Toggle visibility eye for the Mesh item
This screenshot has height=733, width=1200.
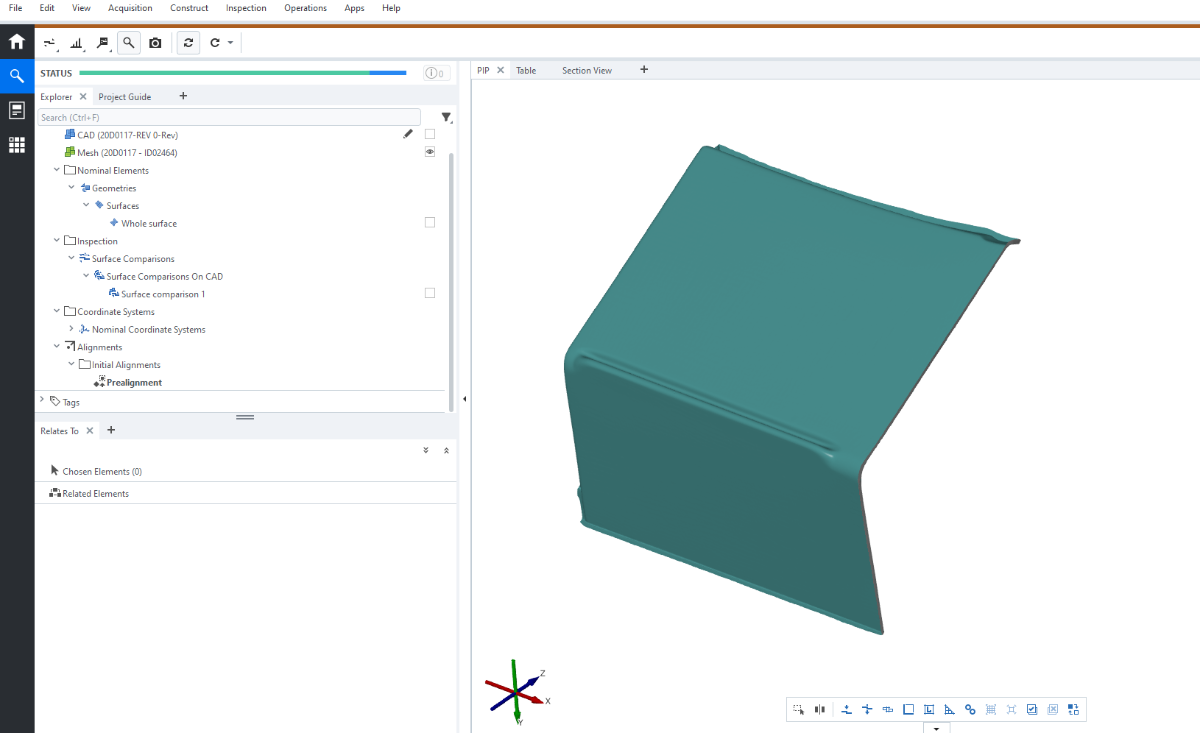click(x=430, y=152)
